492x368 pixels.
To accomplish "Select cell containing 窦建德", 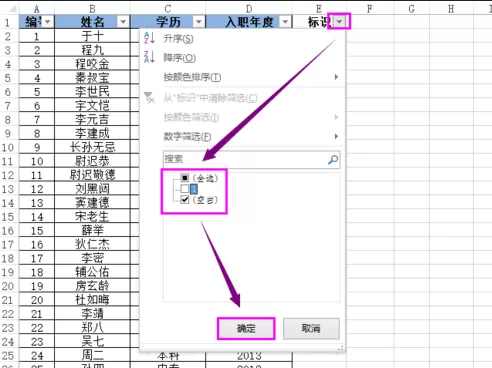I will point(92,203).
